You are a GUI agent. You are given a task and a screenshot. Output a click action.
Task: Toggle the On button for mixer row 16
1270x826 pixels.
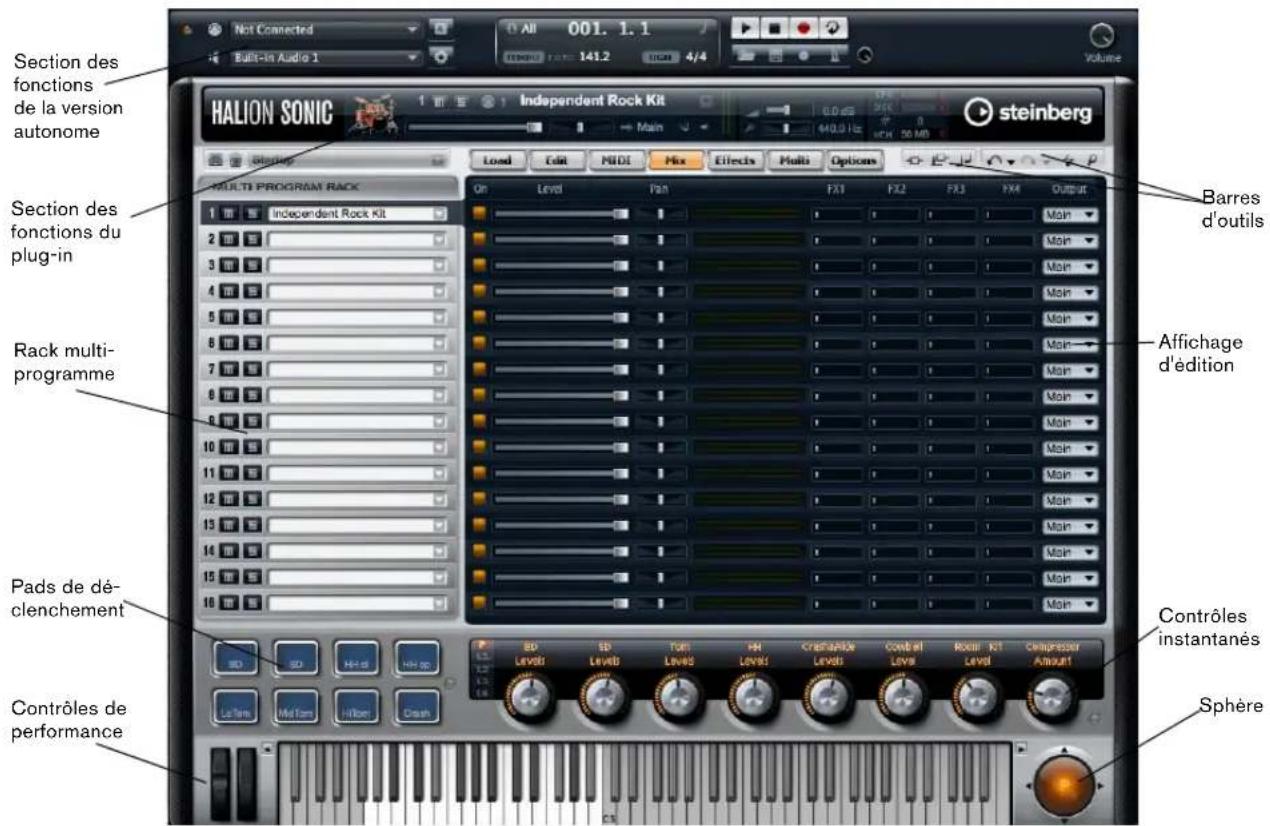point(480,603)
